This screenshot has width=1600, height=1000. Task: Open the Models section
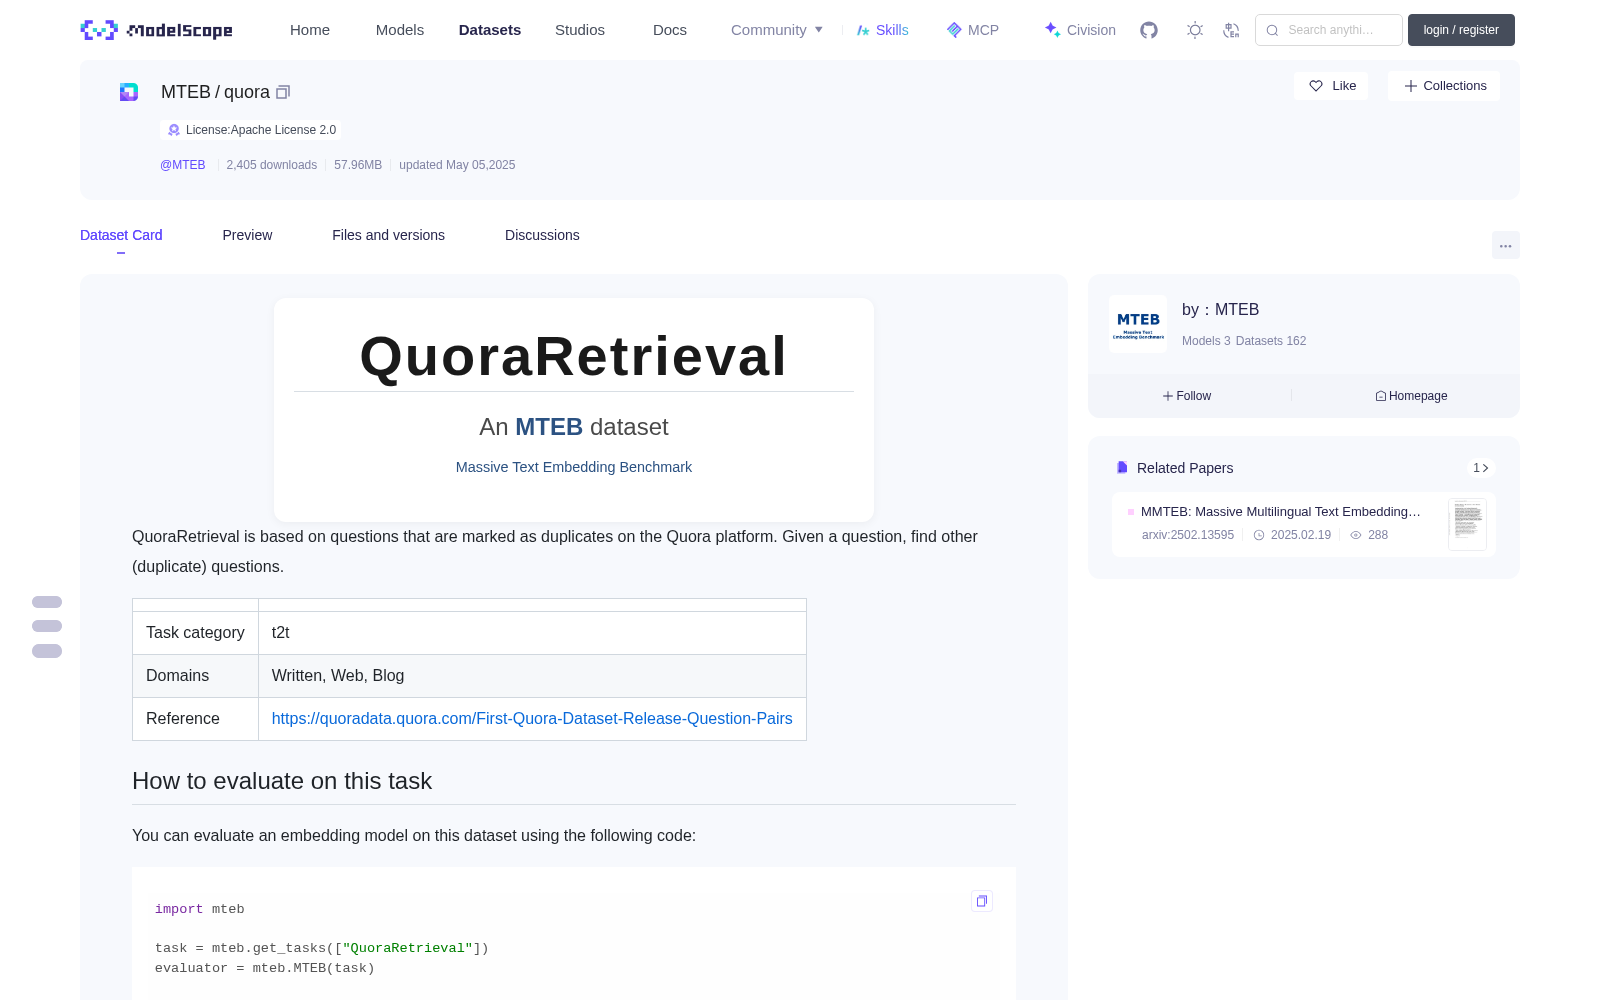(400, 30)
